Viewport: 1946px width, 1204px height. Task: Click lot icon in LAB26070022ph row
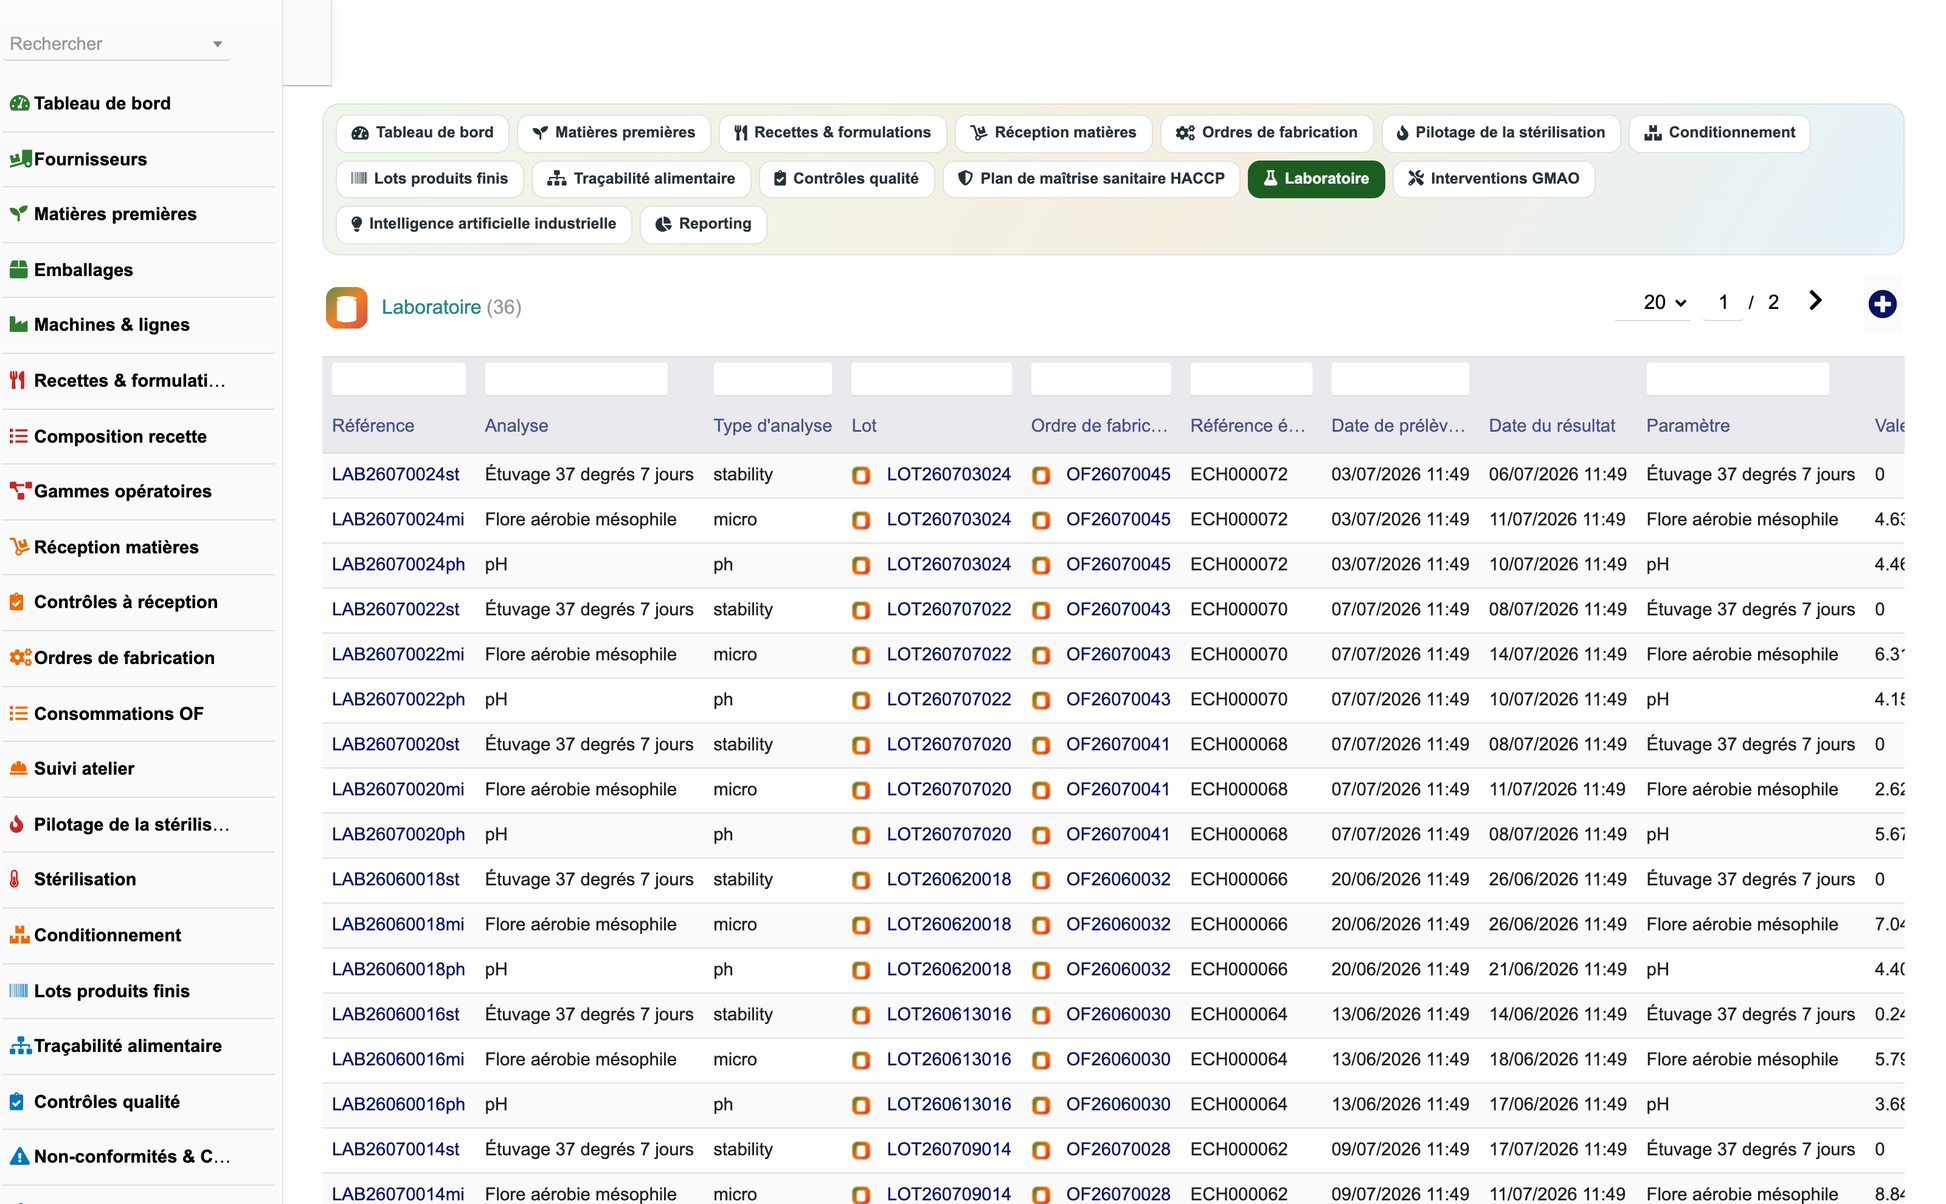click(x=861, y=700)
